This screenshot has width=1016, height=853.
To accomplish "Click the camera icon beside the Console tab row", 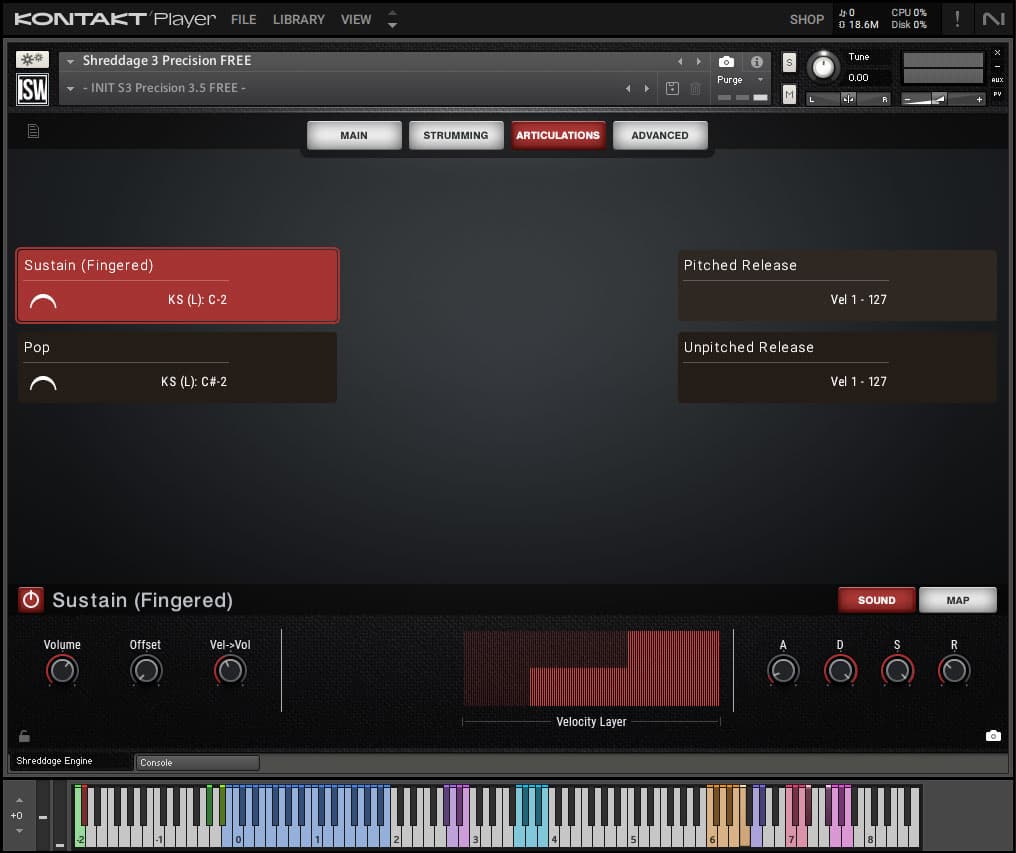I will [x=993, y=736].
